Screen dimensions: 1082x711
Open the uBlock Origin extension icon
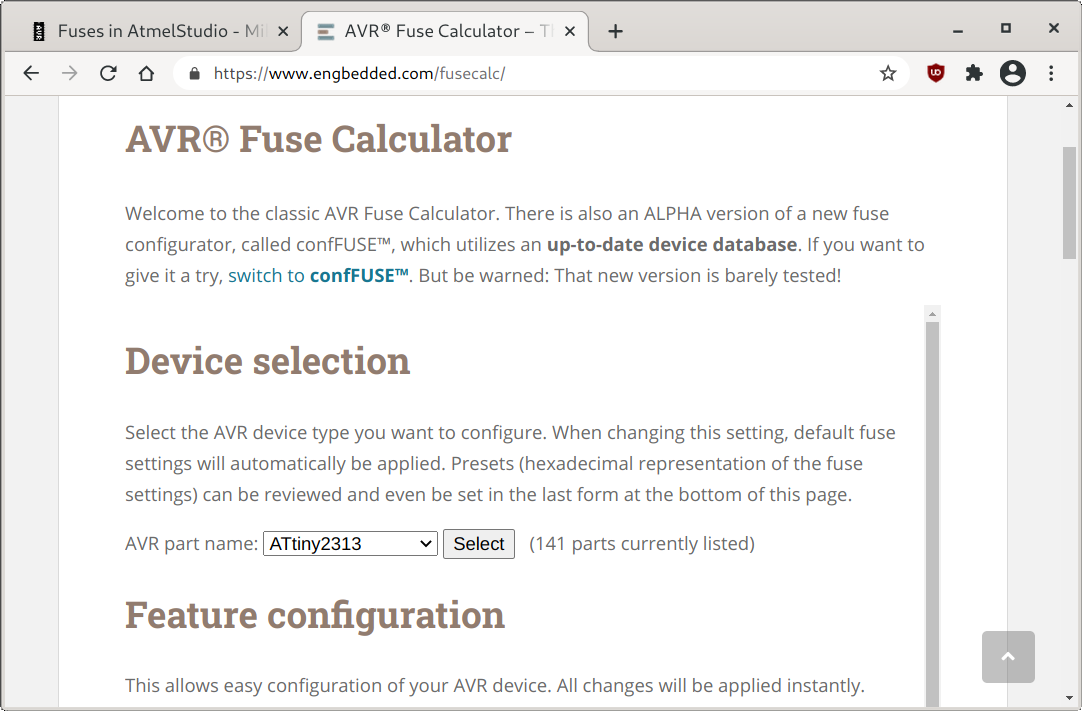point(936,73)
